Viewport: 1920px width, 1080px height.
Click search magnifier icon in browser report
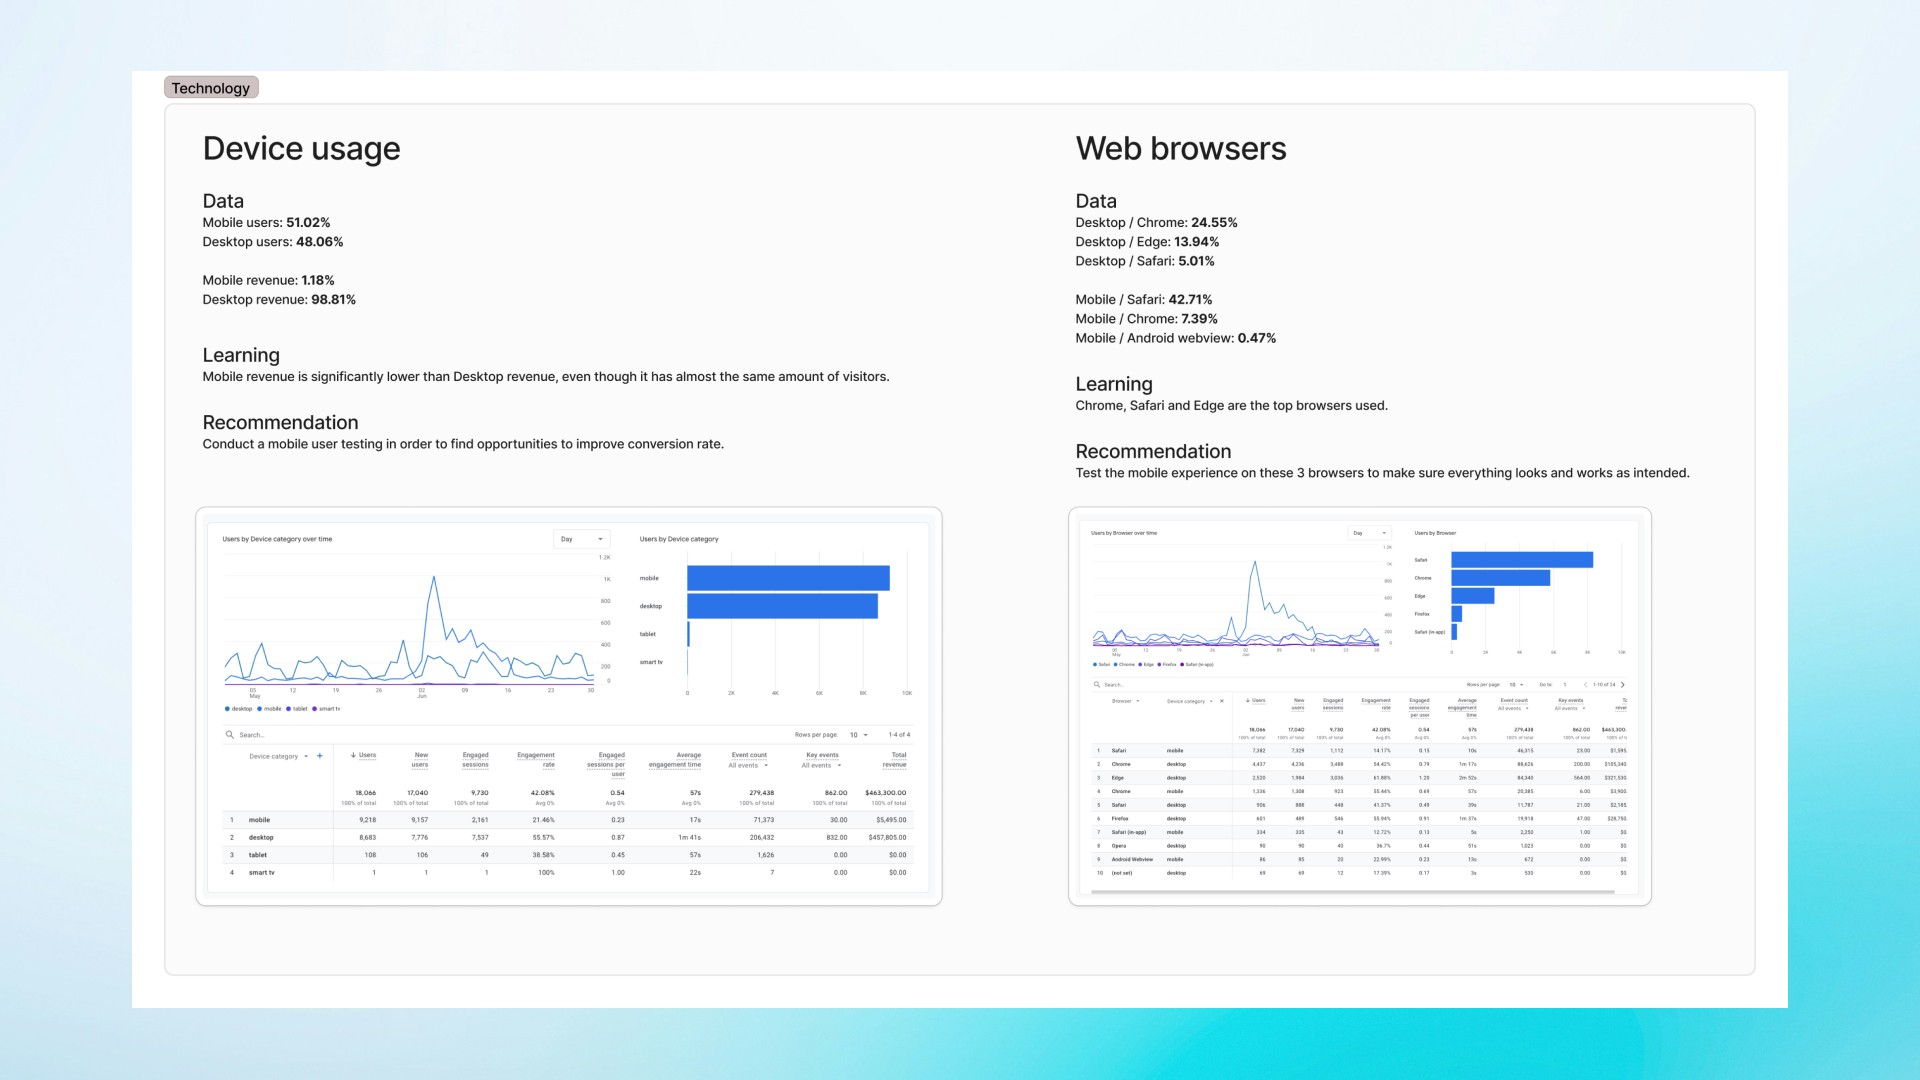click(x=1097, y=685)
